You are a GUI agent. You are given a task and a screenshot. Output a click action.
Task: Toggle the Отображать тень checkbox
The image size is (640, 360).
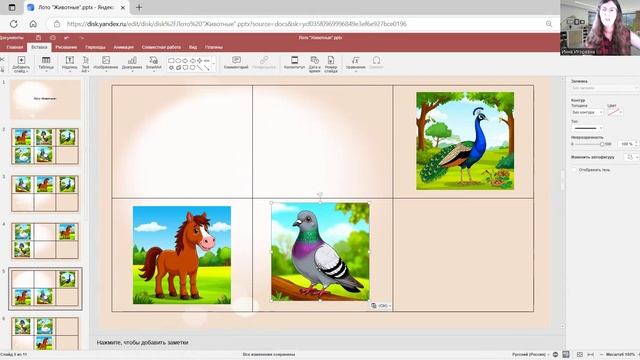tap(574, 169)
